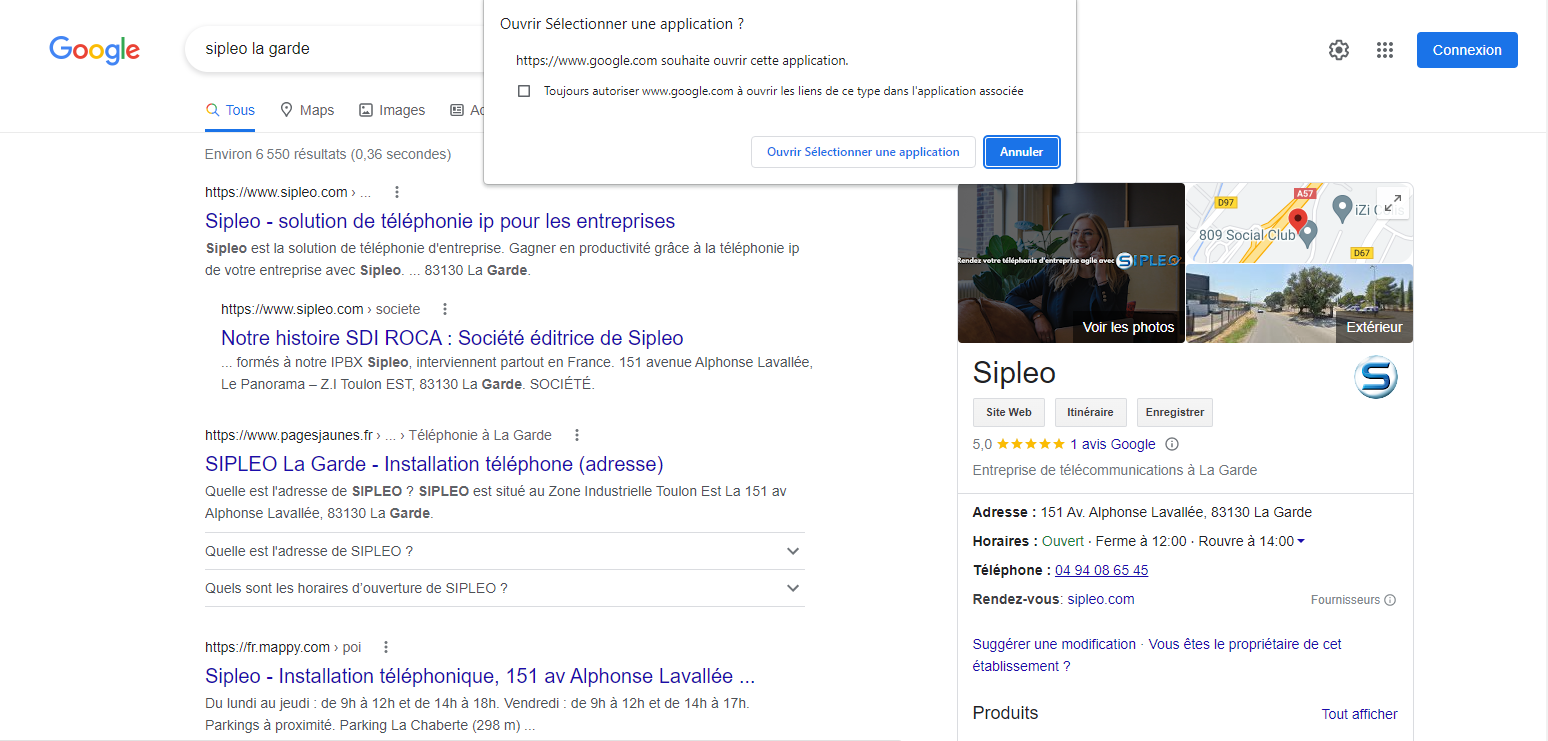Click https://www.sipleo.com URL of first result
1548x741 pixels.
276,192
